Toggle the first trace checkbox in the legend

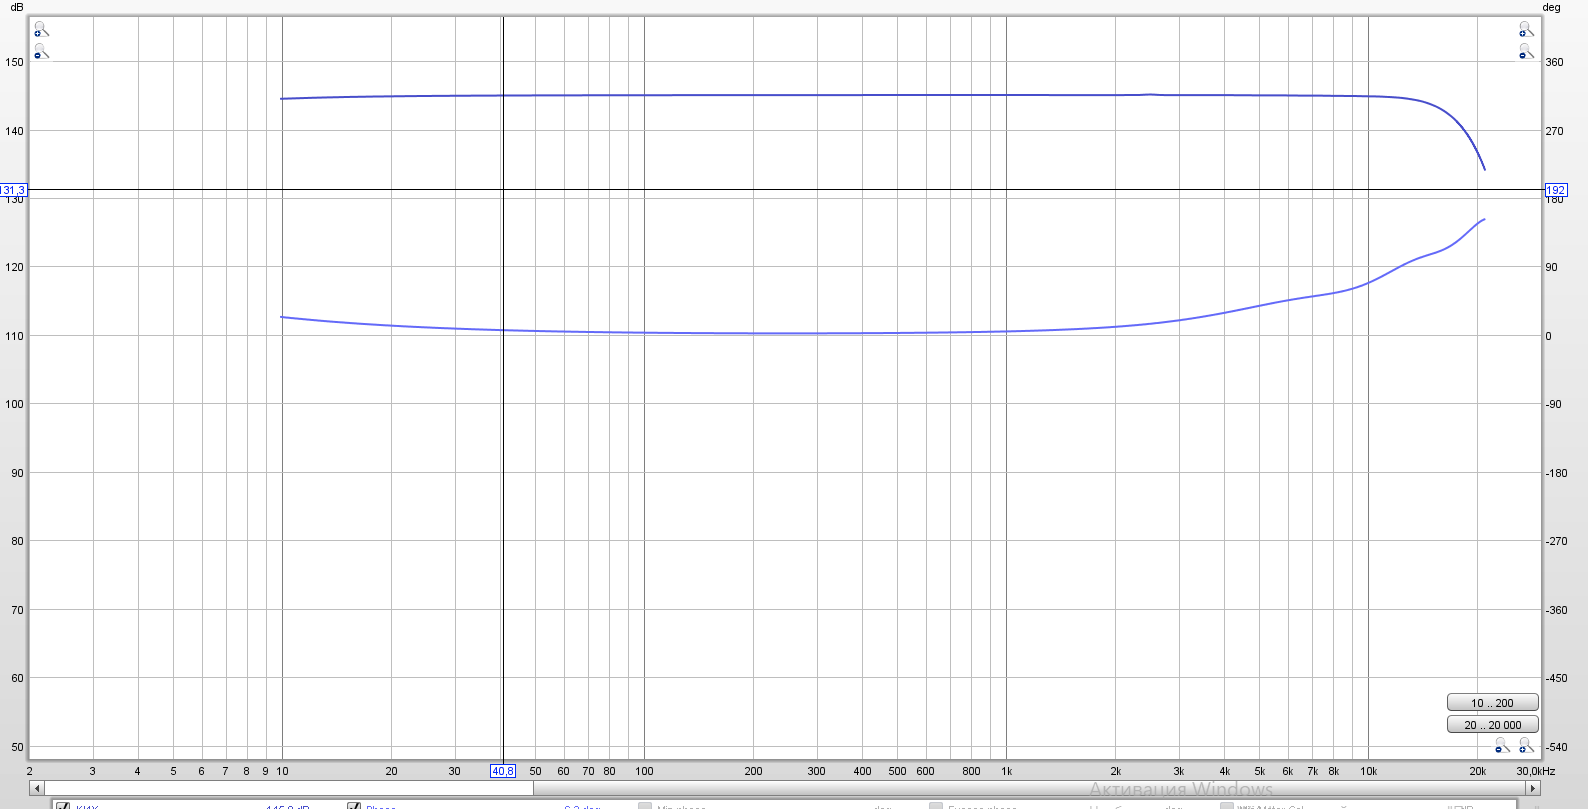click(x=63, y=805)
